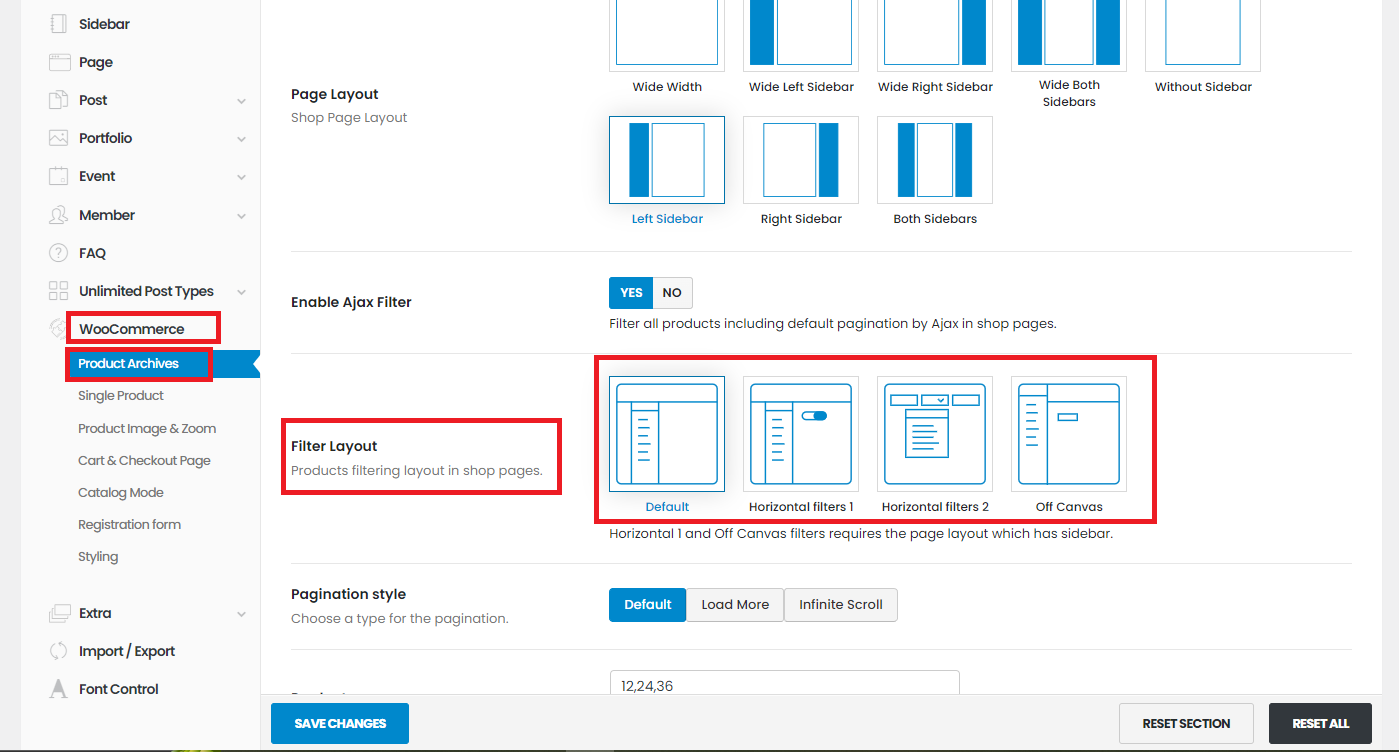The height and width of the screenshot is (752, 1399).
Task: Click the FAQ question mark icon
Action: (x=58, y=253)
